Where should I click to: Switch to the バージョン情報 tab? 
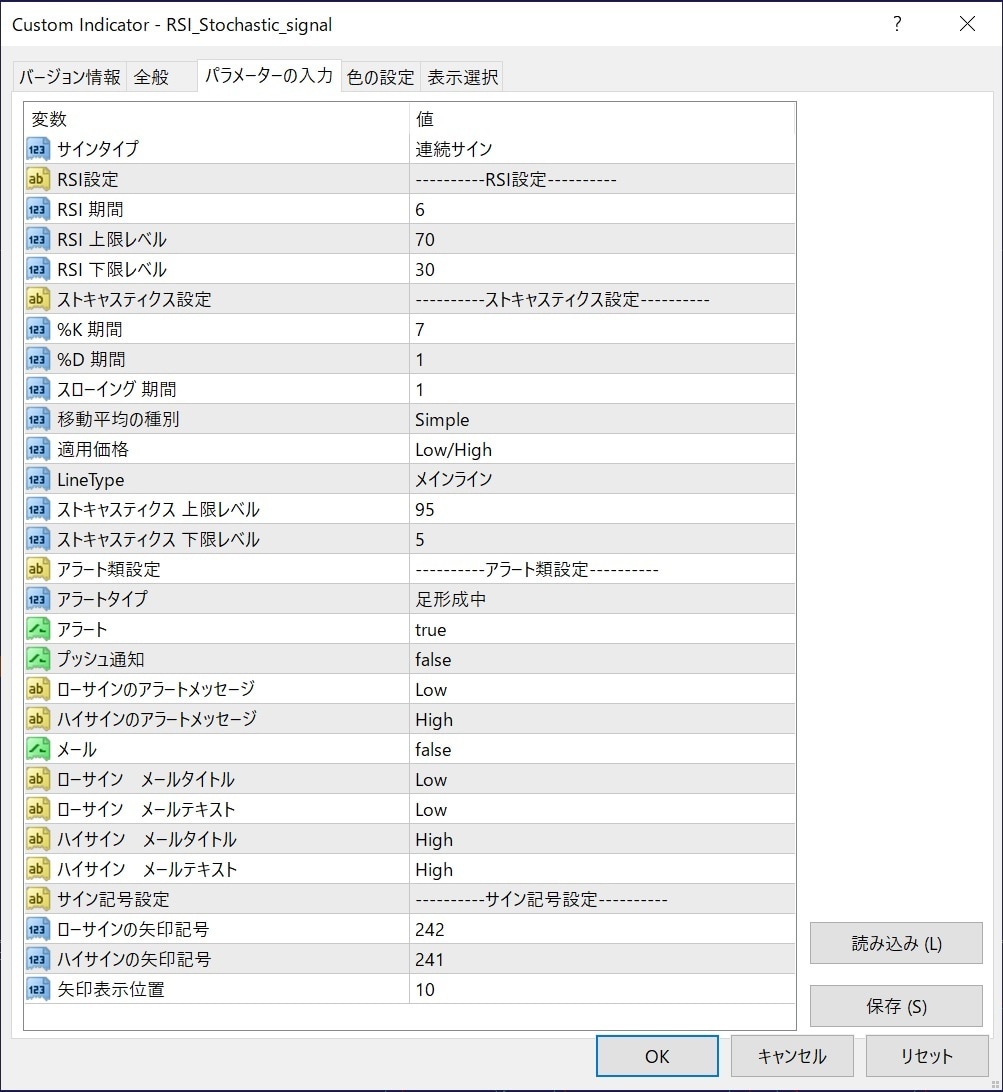coord(70,77)
